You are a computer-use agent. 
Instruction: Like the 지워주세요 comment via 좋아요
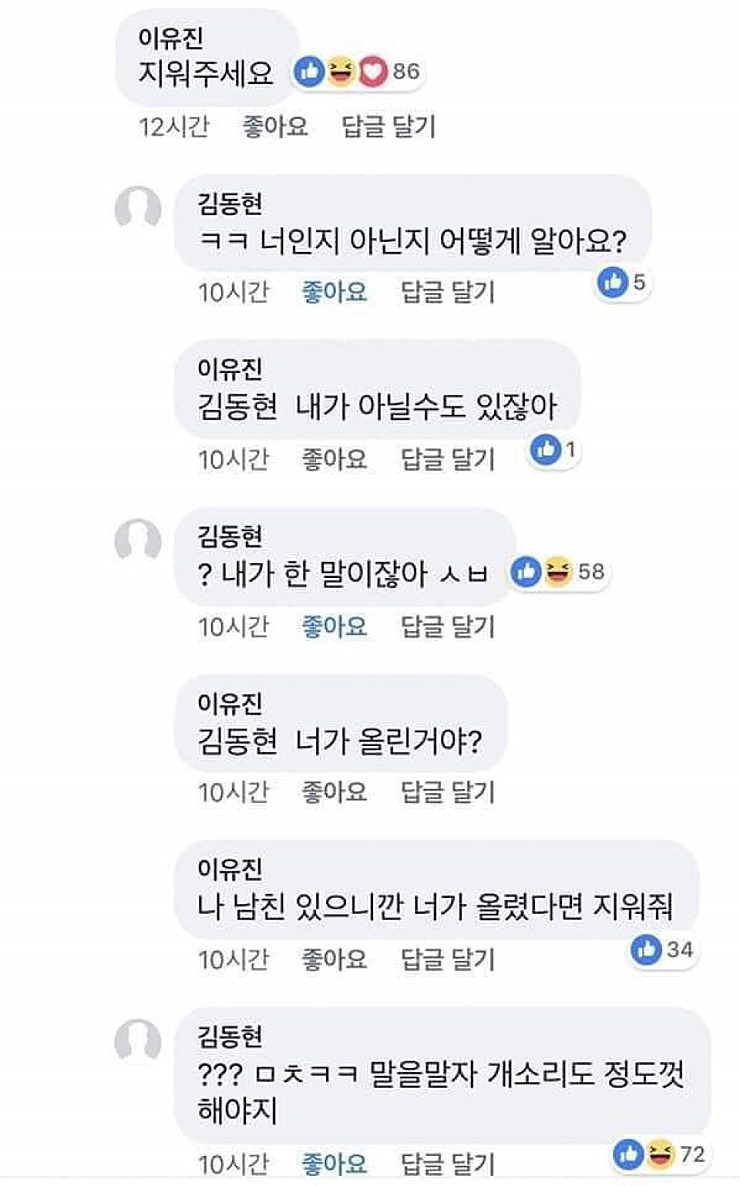(275, 127)
